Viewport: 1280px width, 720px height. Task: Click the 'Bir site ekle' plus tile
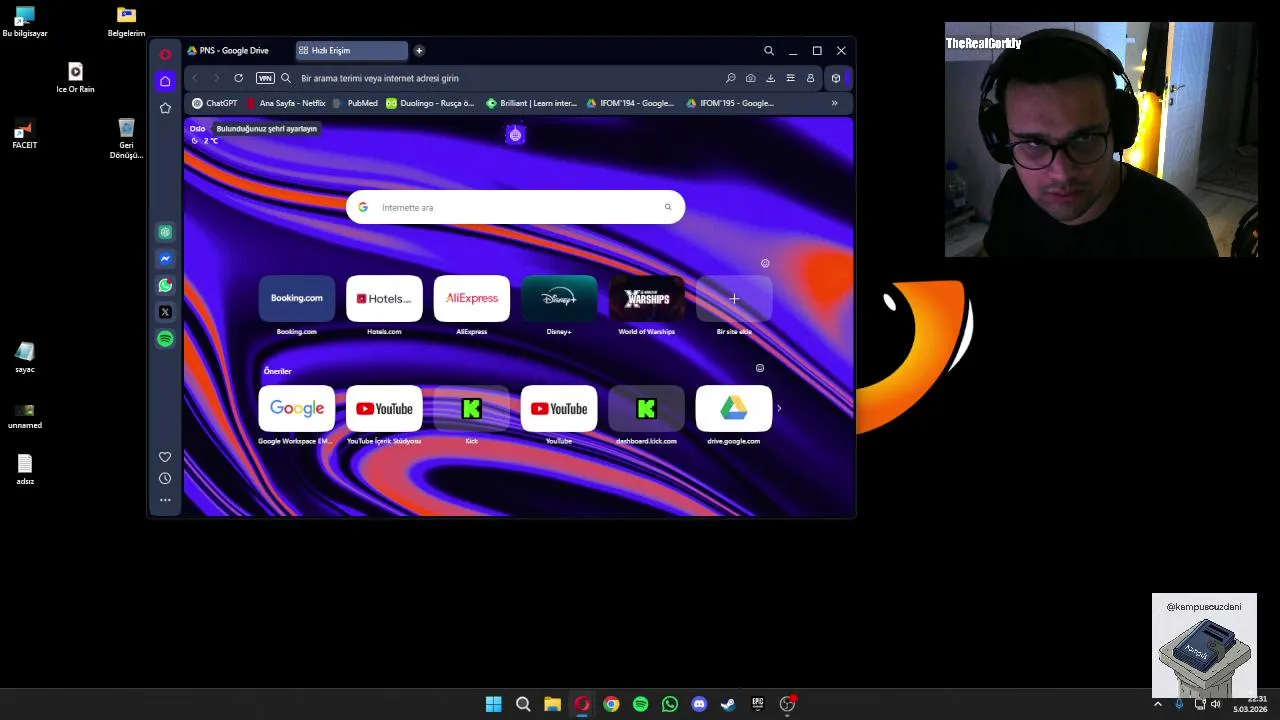(734, 298)
